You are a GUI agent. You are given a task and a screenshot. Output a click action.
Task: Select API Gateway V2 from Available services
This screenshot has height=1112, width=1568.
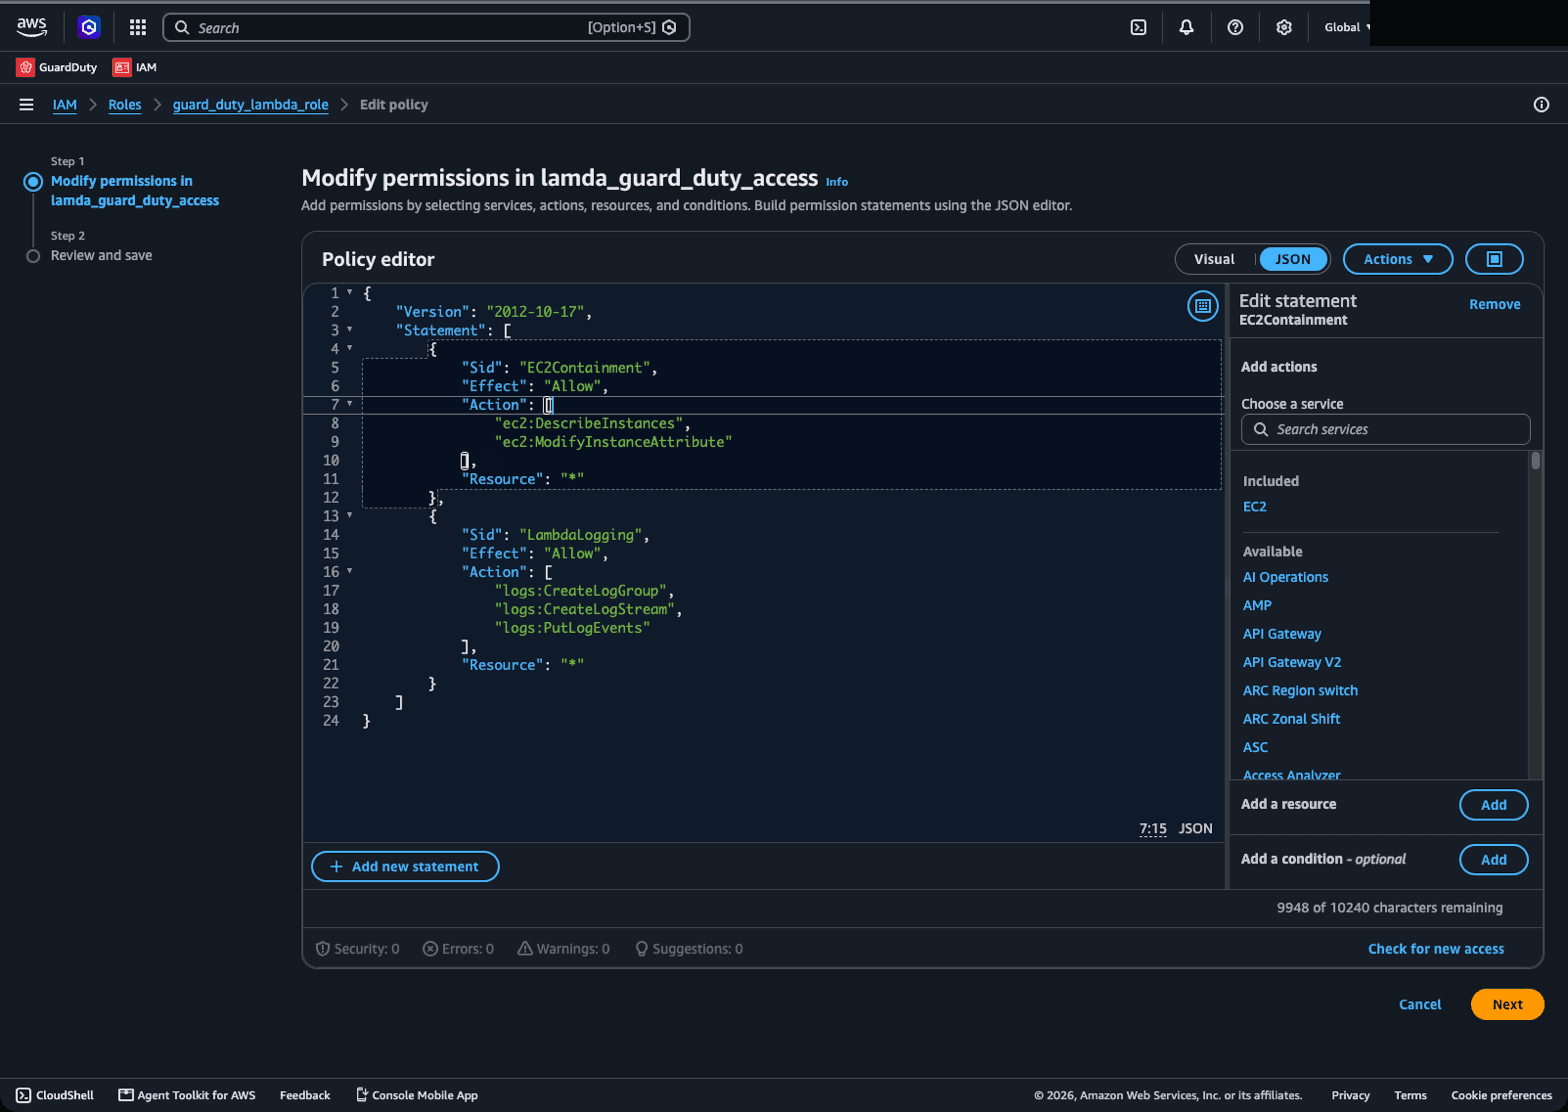click(x=1292, y=662)
